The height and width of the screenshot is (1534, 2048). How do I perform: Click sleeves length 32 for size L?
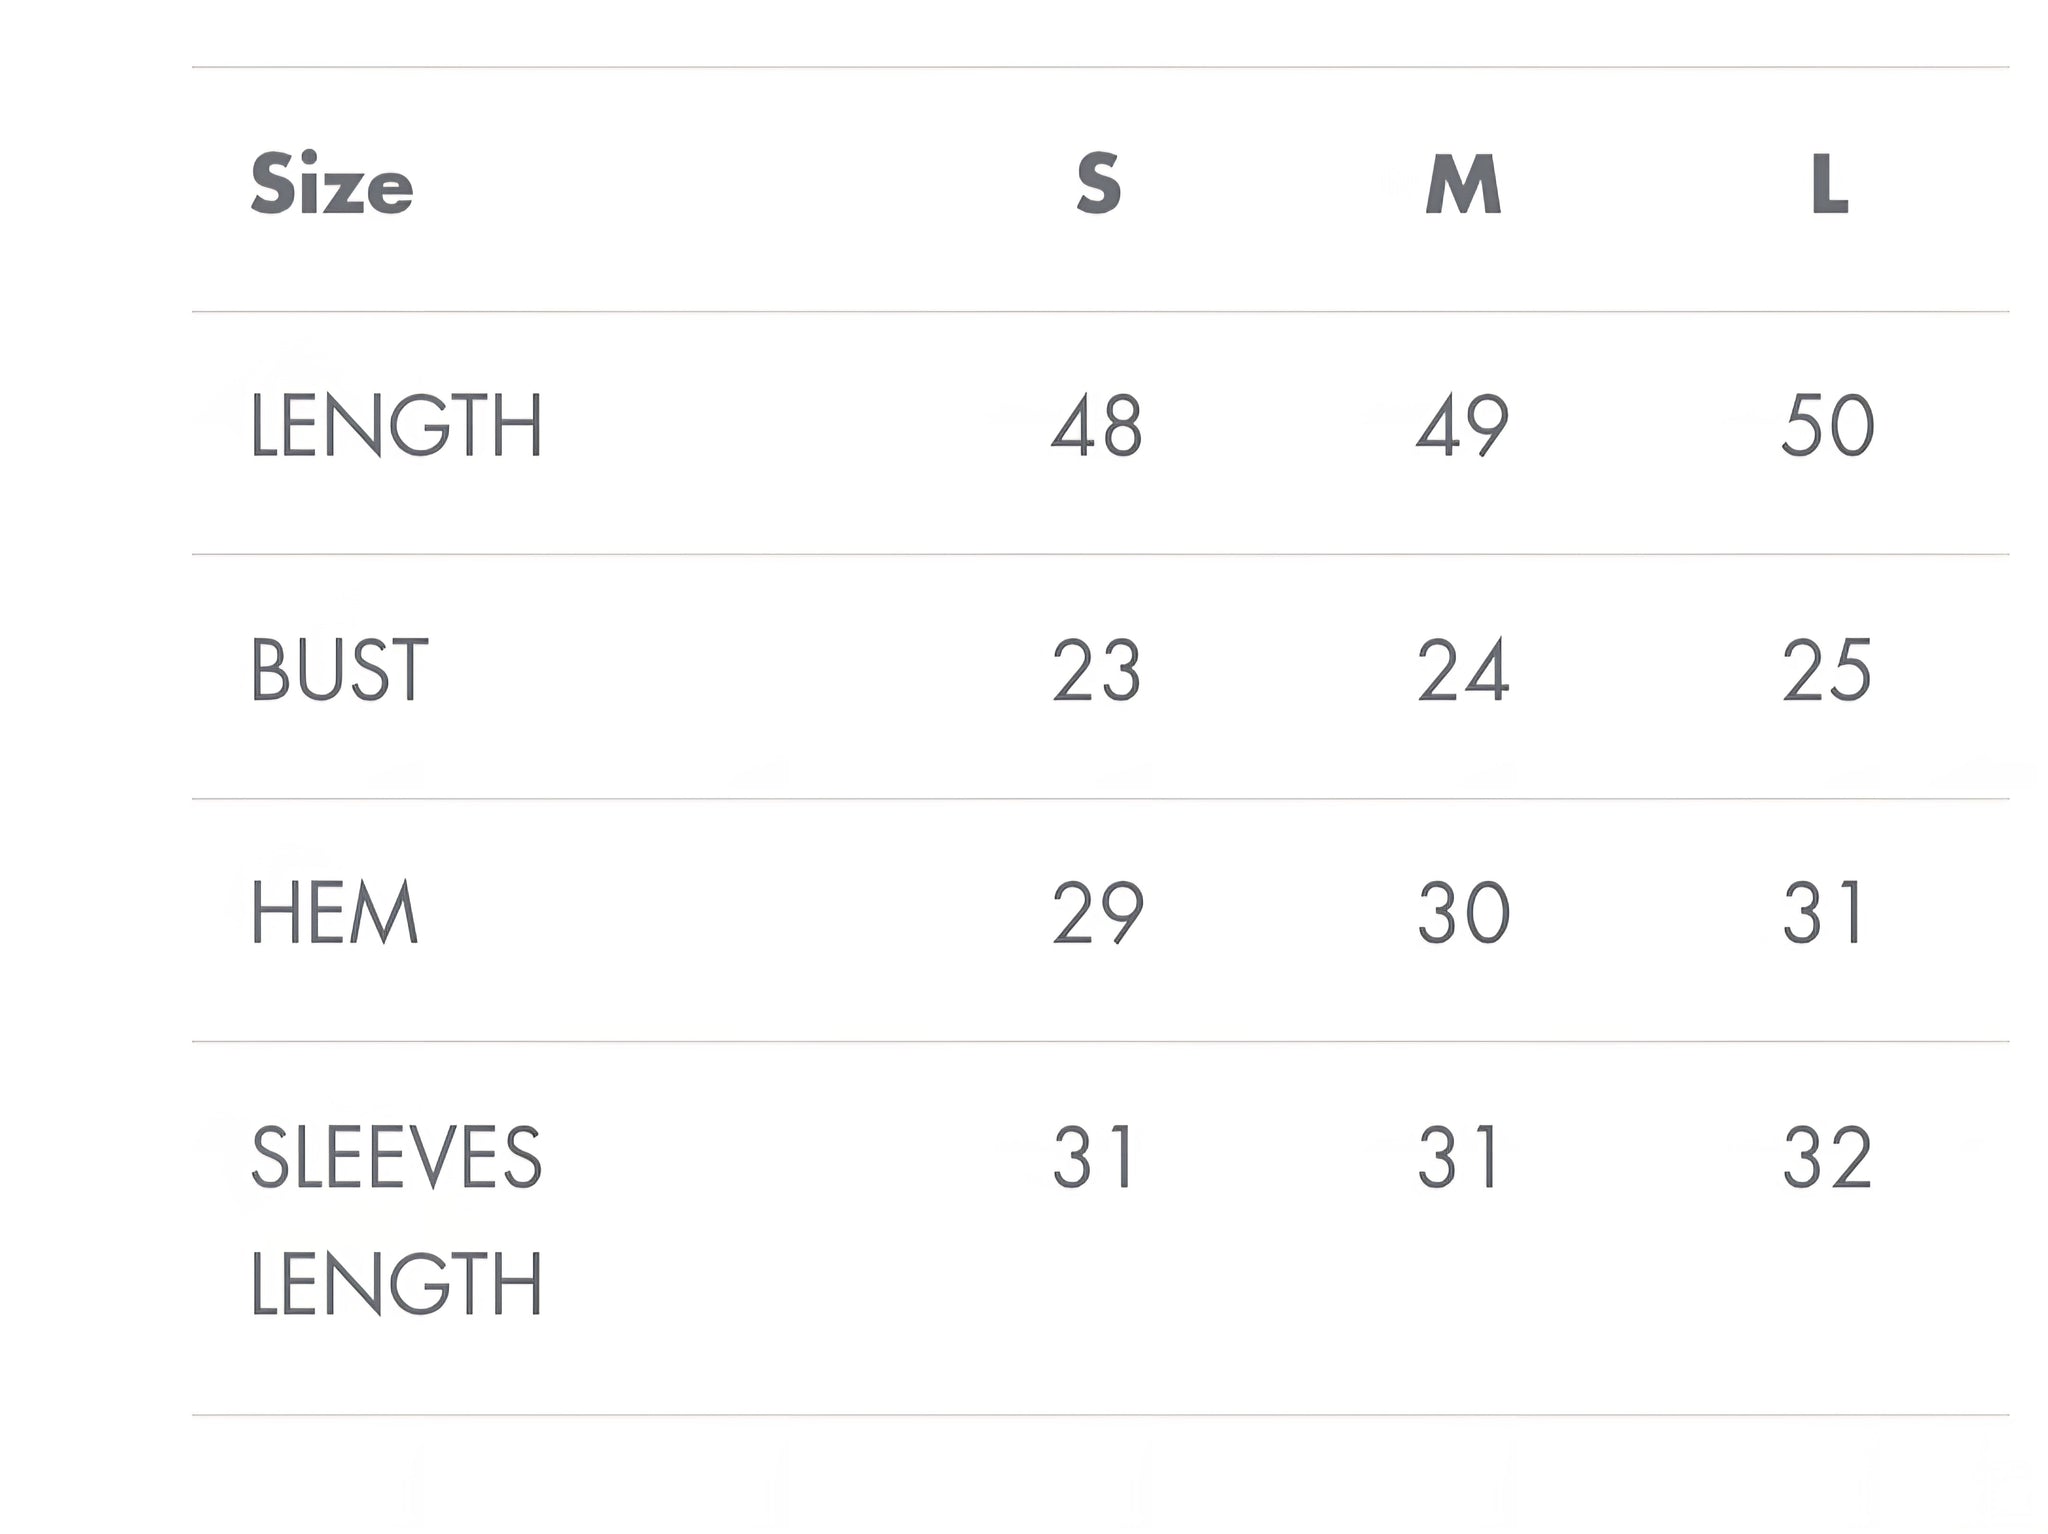1827,1157
